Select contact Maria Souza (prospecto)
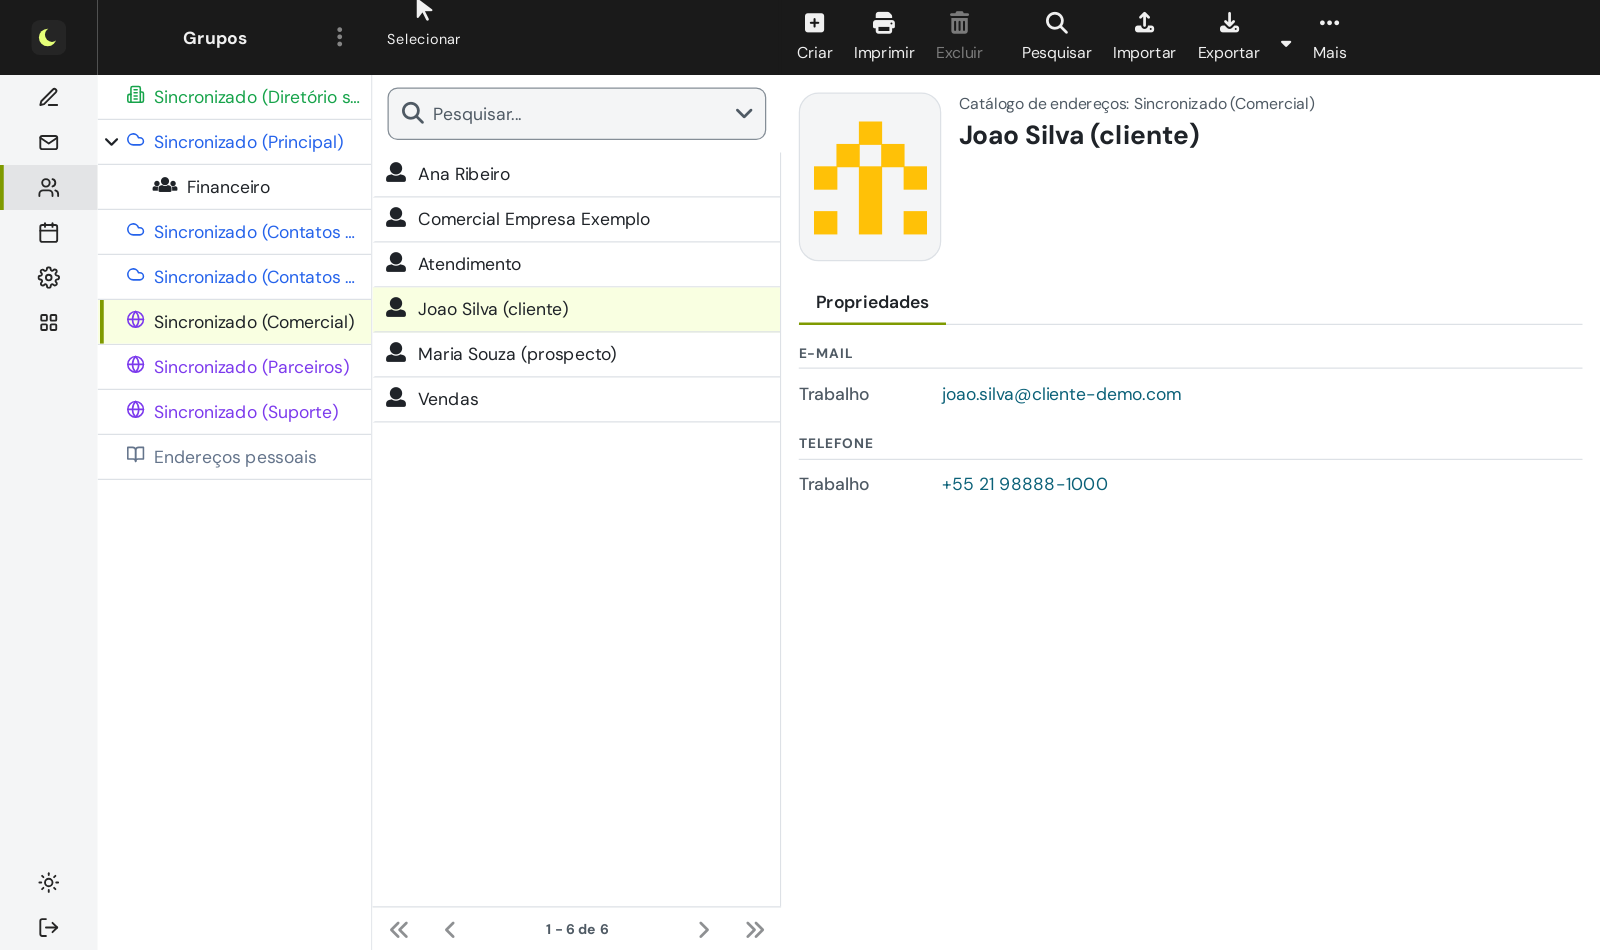Image resolution: width=1600 pixels, height=950 pixels. click(x=577, y=354)
